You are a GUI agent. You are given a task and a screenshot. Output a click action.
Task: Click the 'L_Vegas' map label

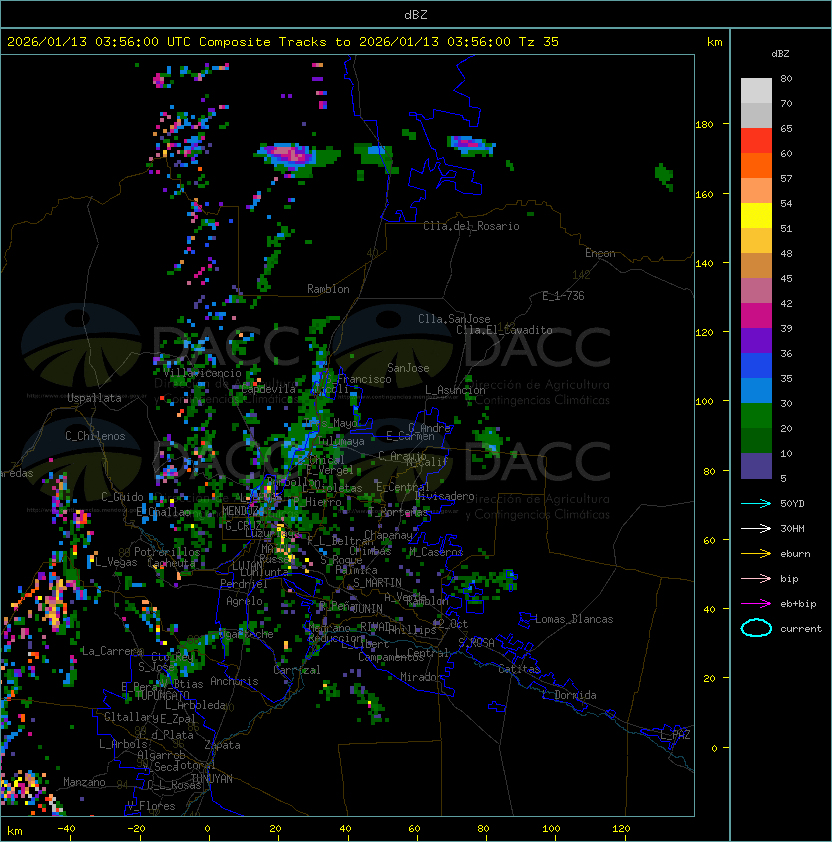coord(116,562)
